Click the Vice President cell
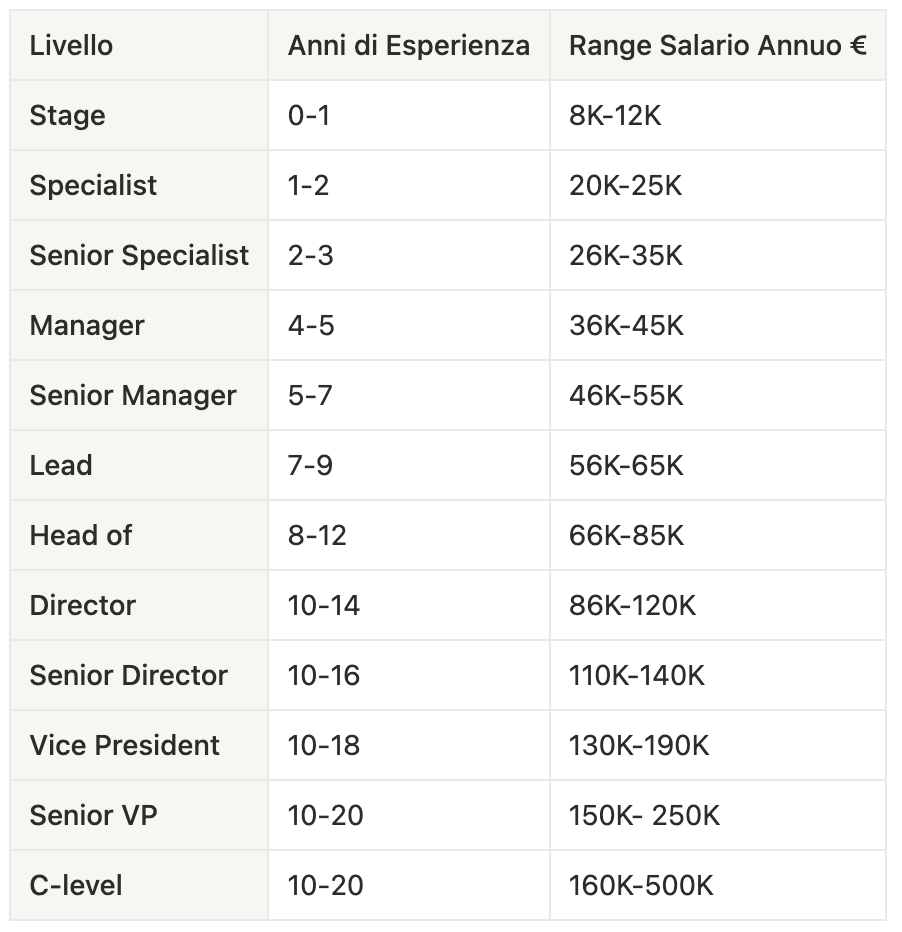Screen dimensions: 902x932 click(x=125, y=746)
